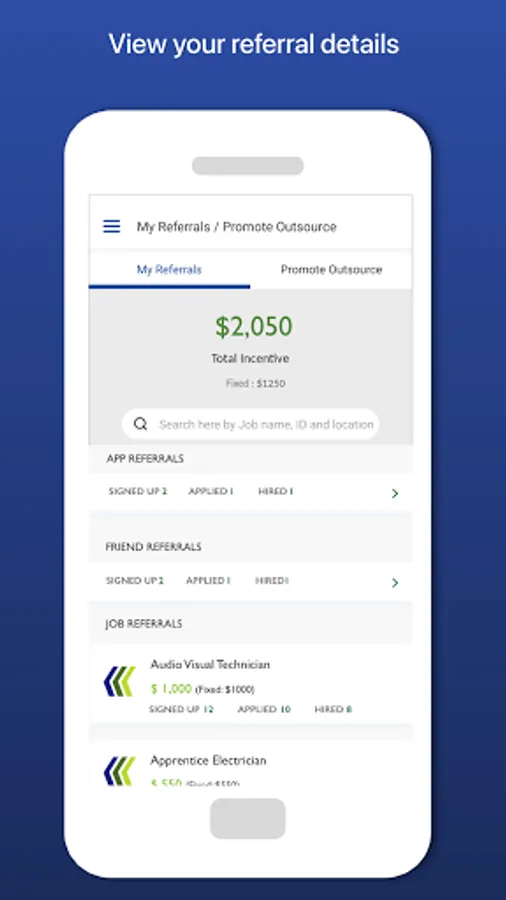506x900 pixels.
Task: Open the Apprentice Electrician job title
Action: pos(208,761)
